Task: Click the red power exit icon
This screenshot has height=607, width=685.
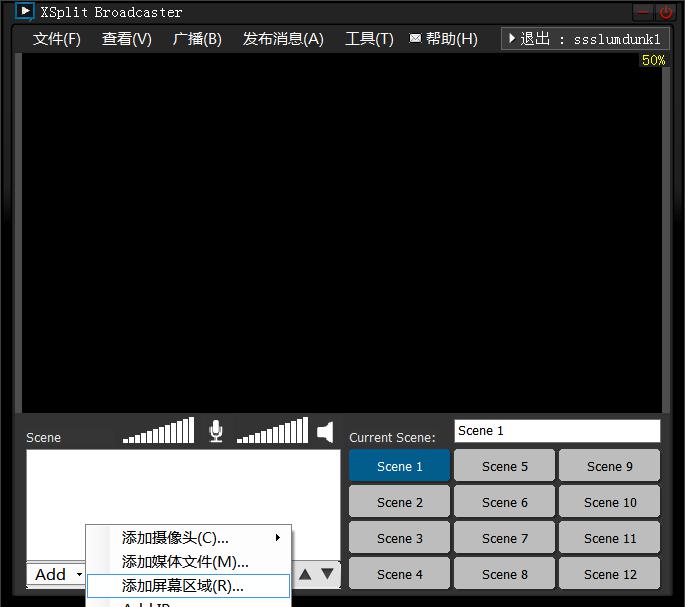Action: click(x=665, y=12)
